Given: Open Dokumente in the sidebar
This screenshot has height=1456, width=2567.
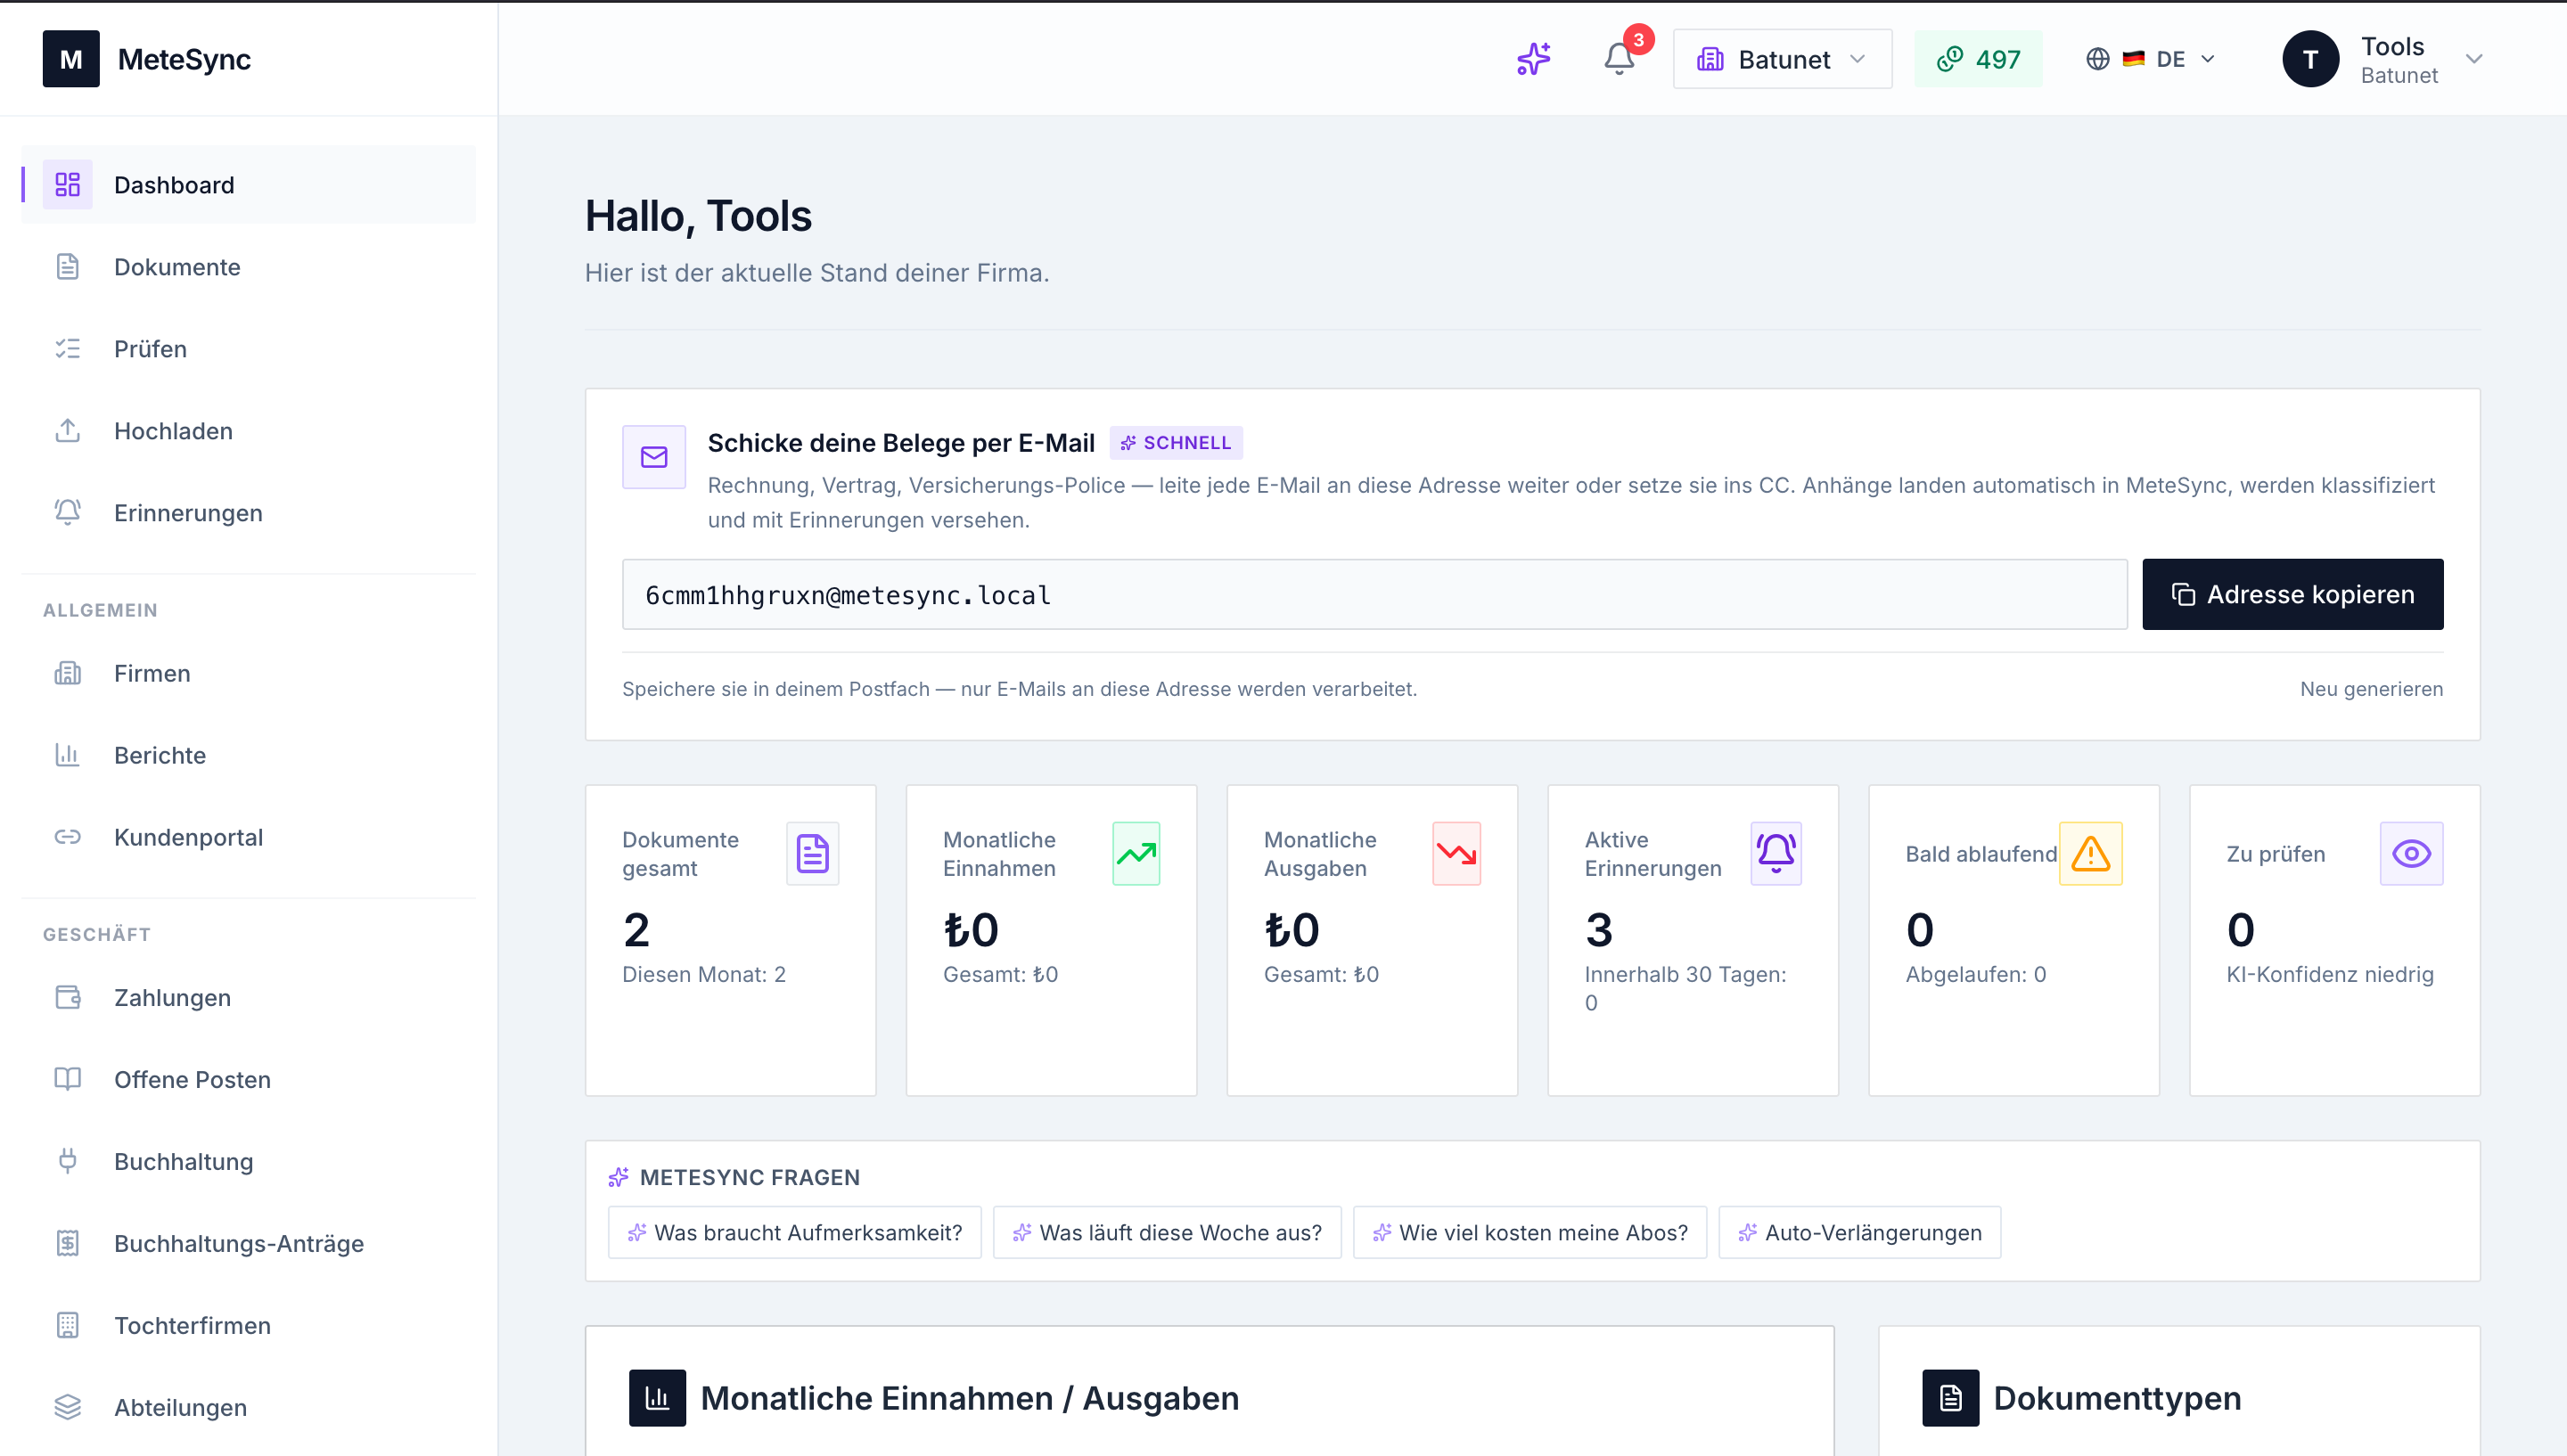Looking at the screenshot, I should (x=248, y=267).
